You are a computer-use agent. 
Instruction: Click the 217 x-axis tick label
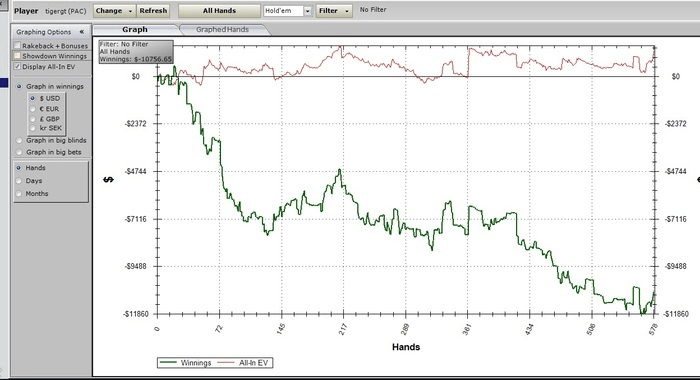(342, 330)
